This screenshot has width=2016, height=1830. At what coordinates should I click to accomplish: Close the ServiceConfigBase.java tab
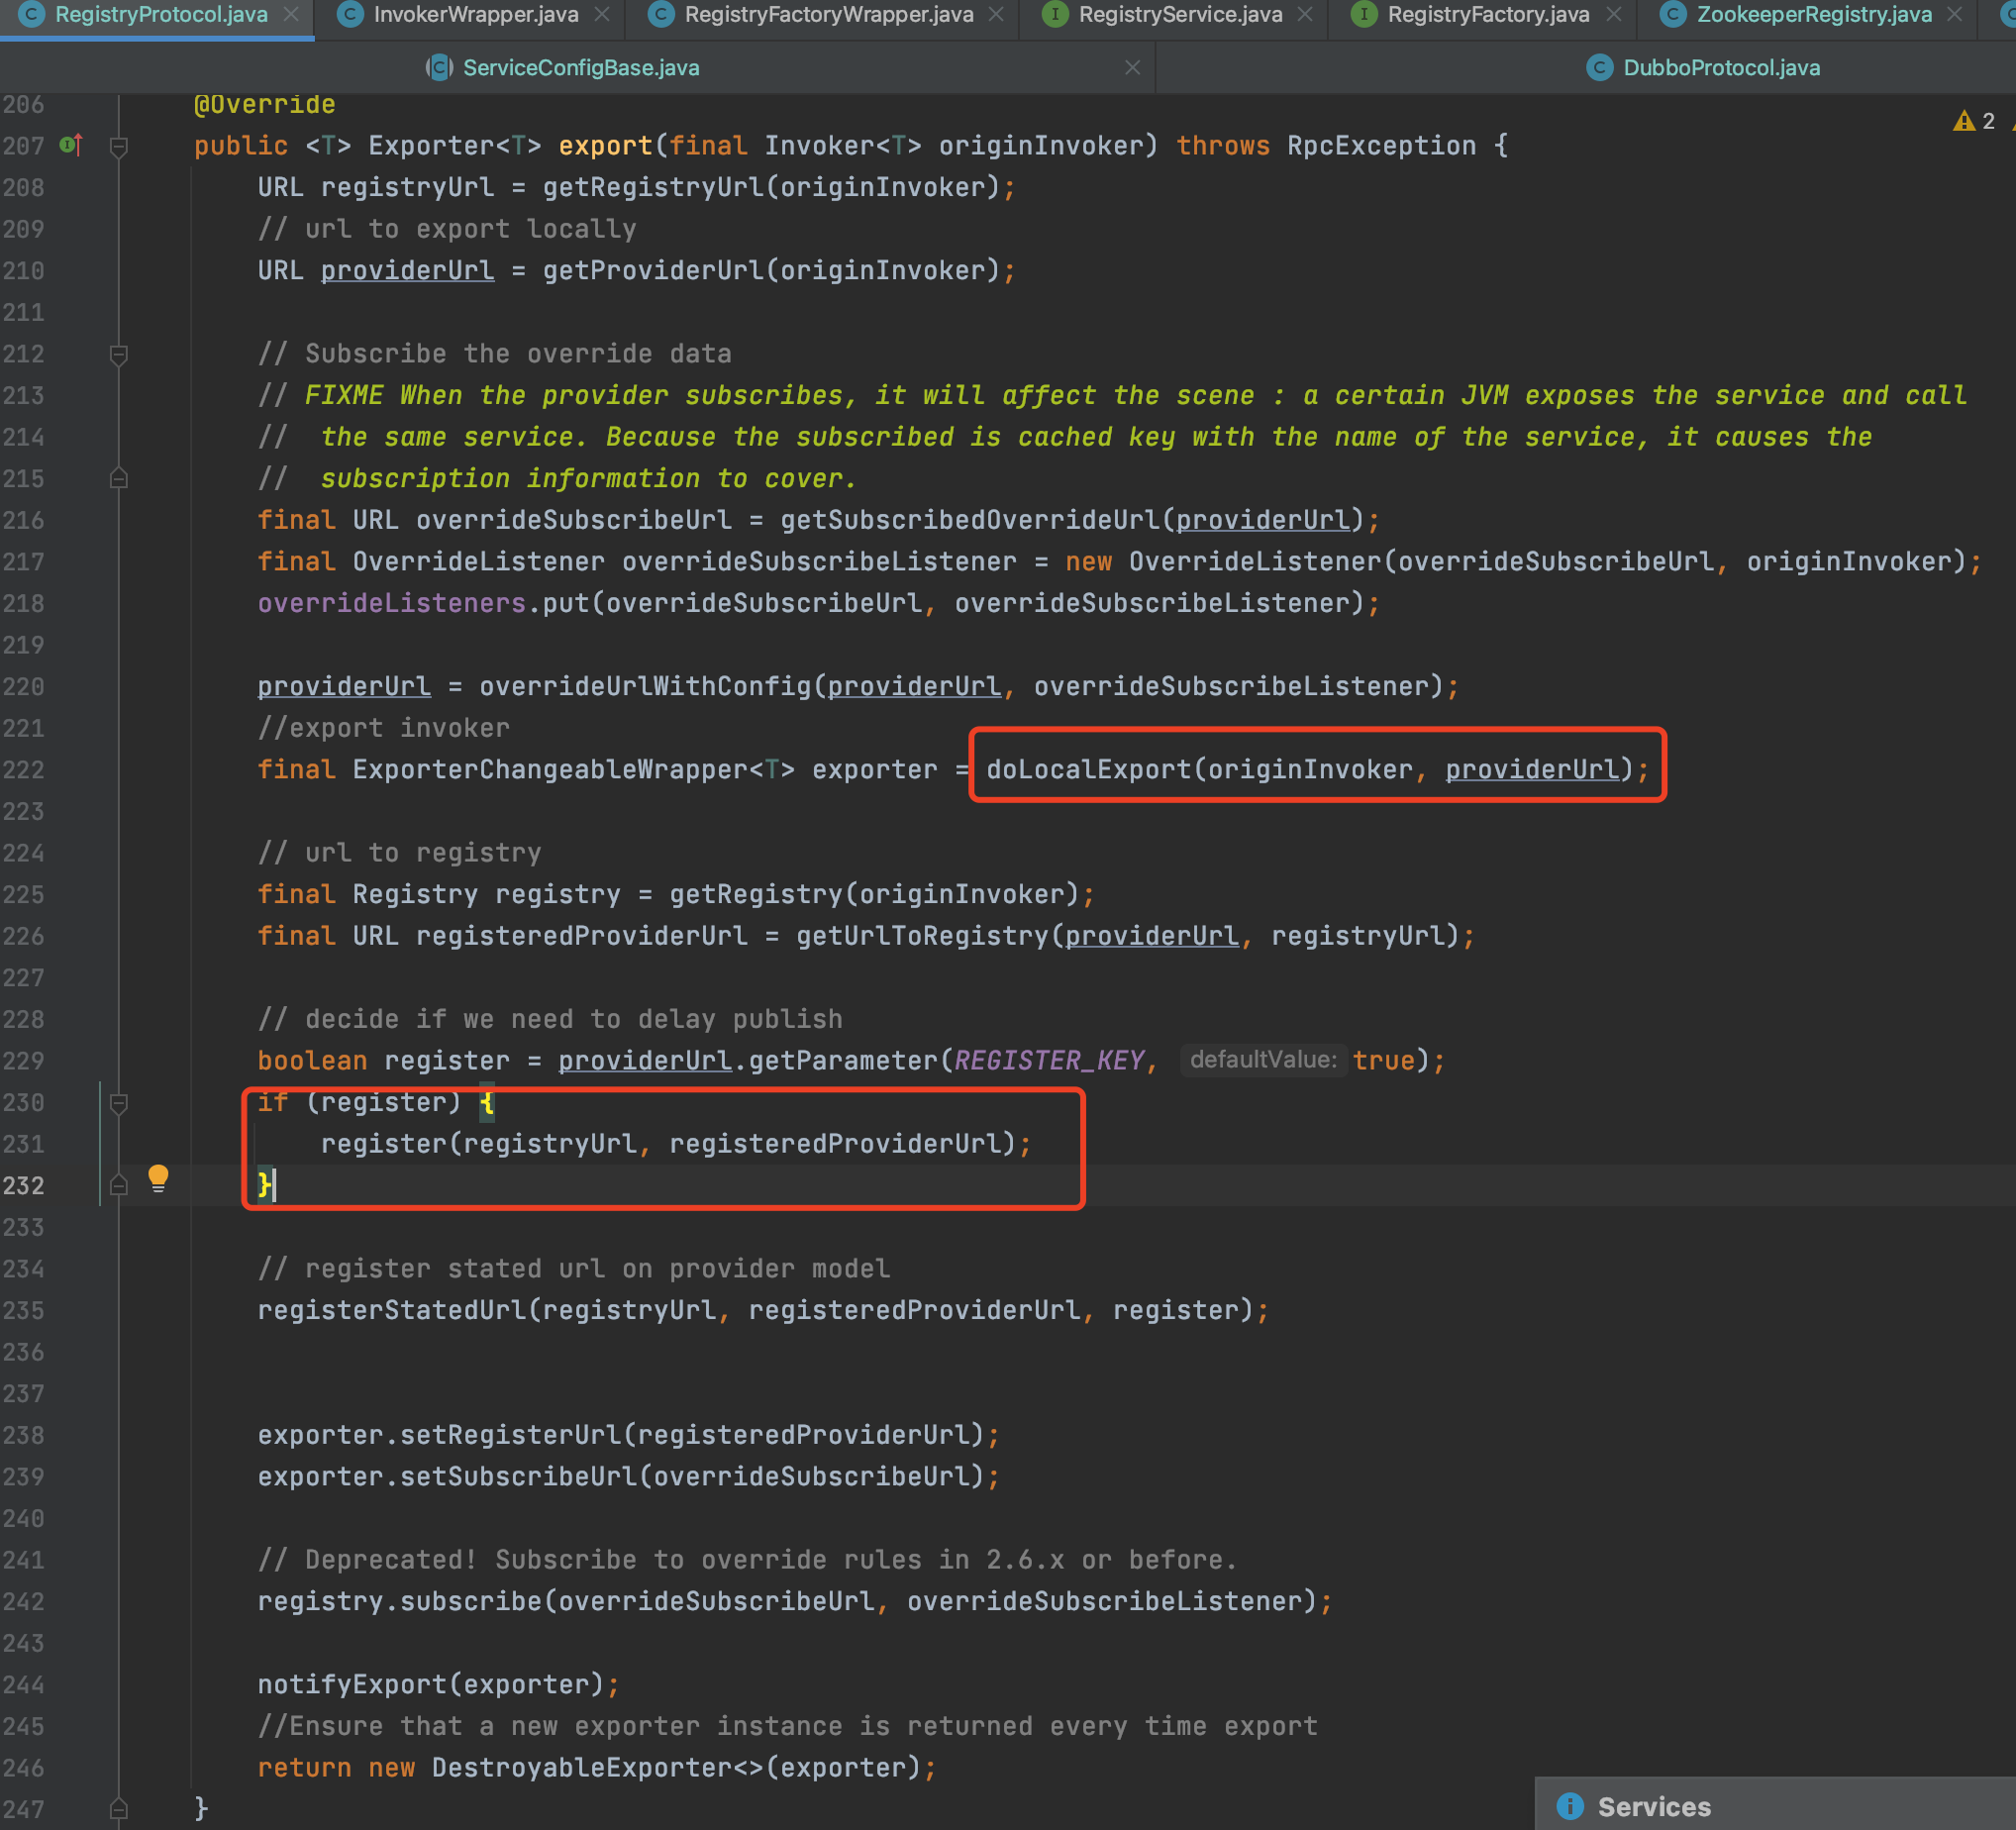point(1132,67)
